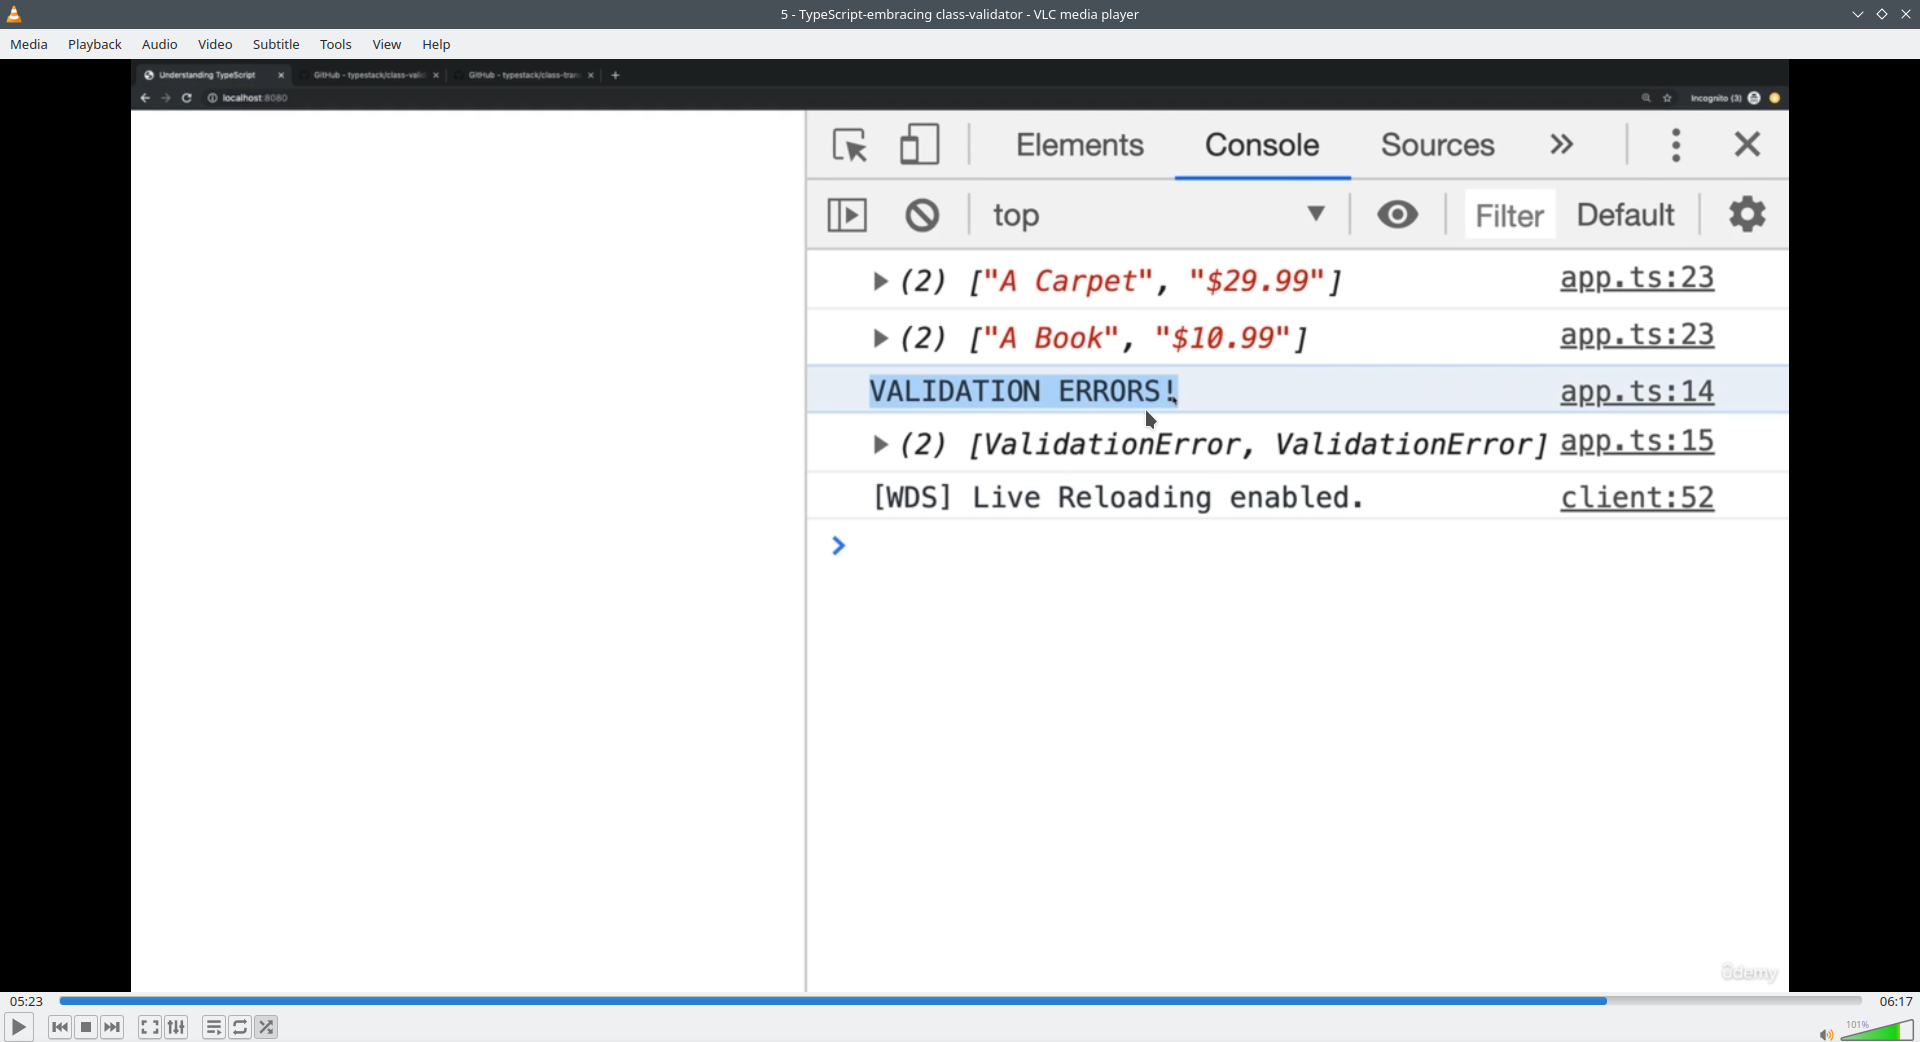This screenshot has height=1042, width=1920.
Task: Expand the ValidationError array entry
Action: coord(880,445)
